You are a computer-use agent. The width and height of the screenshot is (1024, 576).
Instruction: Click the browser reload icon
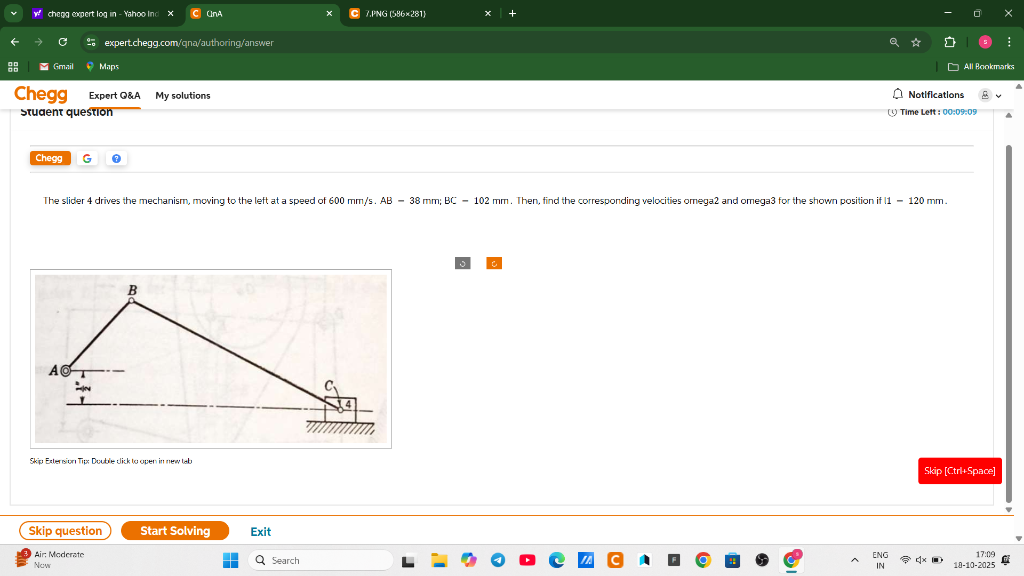(63, 42)
